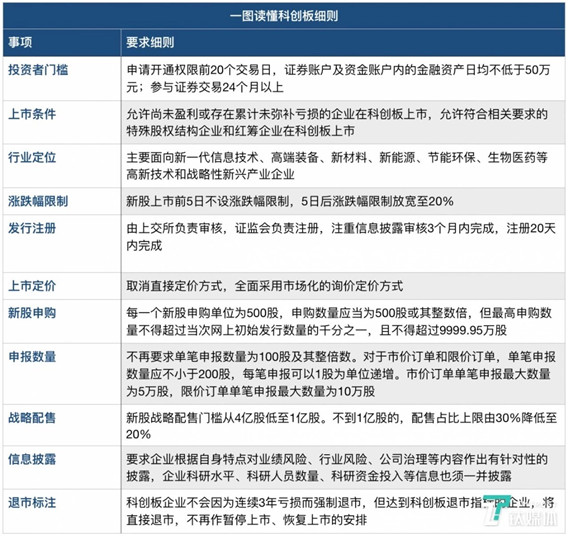This screenshot has width=568, height=536.
Task: Click the 上市条件 row label
Action: tap(32, 114)
